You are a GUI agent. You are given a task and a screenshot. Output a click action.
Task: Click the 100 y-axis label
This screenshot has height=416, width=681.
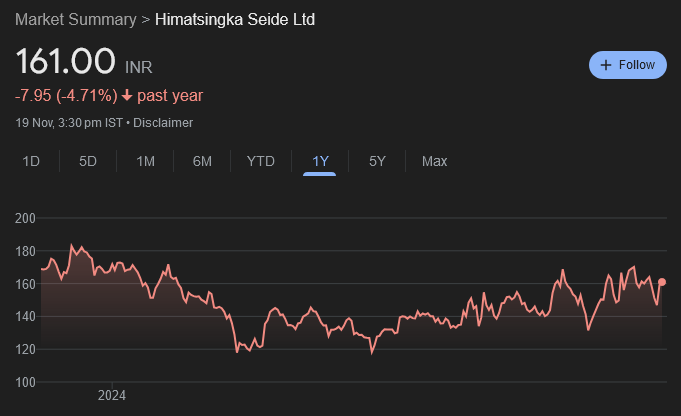(x=25, y=382)
